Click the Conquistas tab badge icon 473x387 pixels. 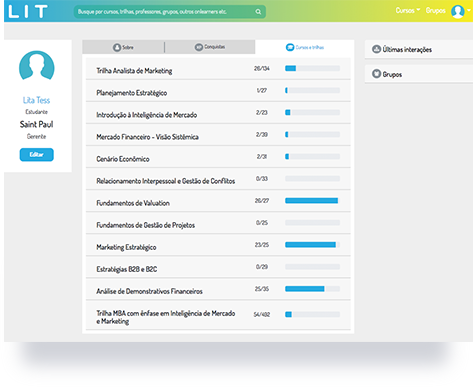coord(199,47)
